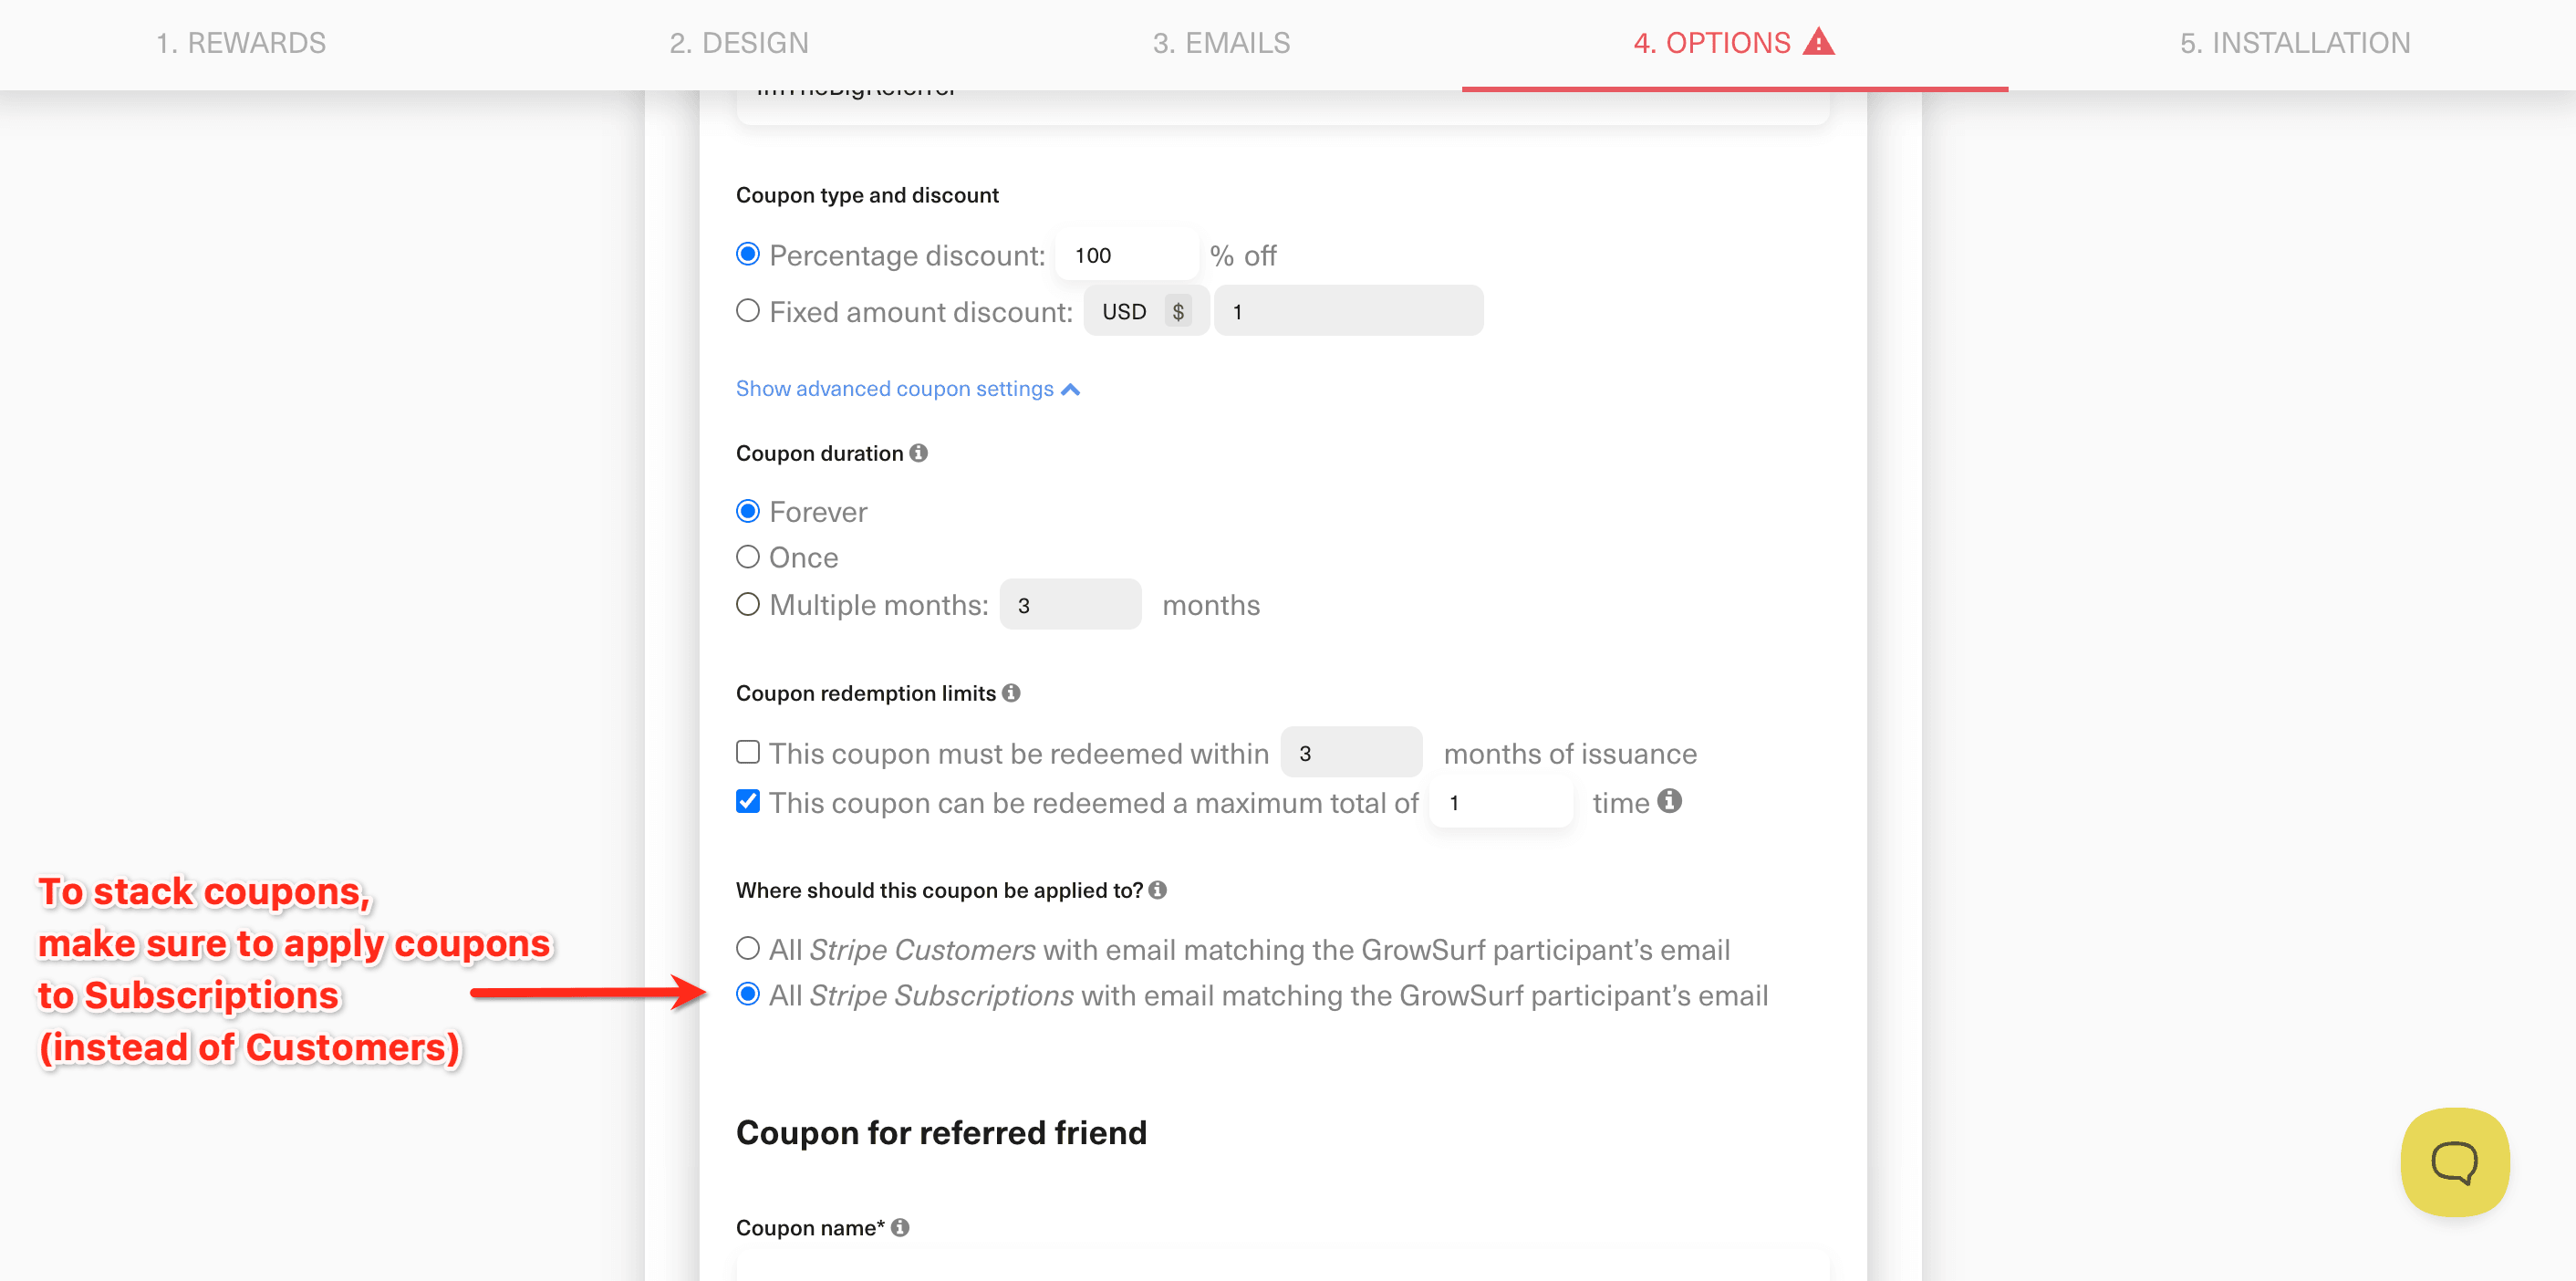Collapse the advanced coupon settings chevron
The width and height of the screenshot is (2576, 1281).
tap(1071, 388)
